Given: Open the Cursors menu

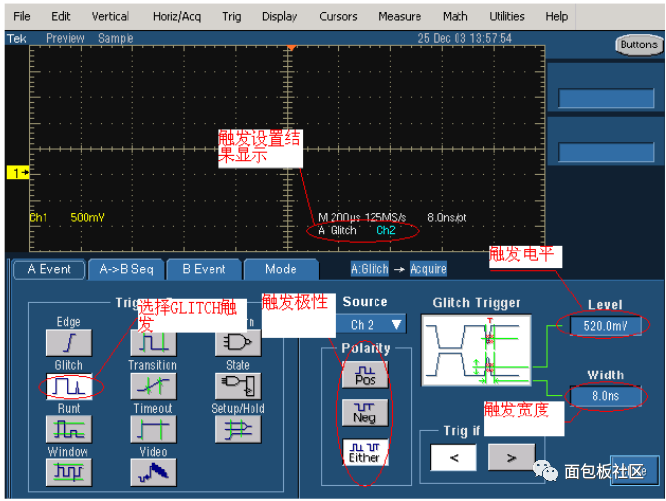Looking at the screenshot, I should pos(338,17).
